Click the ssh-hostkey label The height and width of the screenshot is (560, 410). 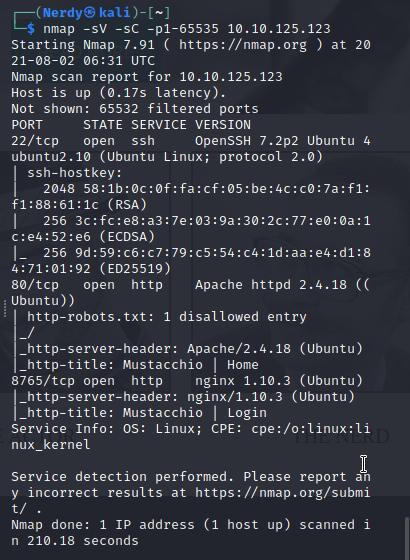click(x=75, y=173)
